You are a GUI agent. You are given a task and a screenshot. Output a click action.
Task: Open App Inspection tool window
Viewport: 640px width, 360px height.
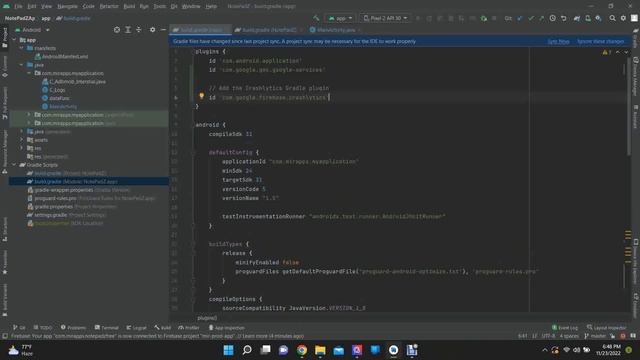[227, 327]
